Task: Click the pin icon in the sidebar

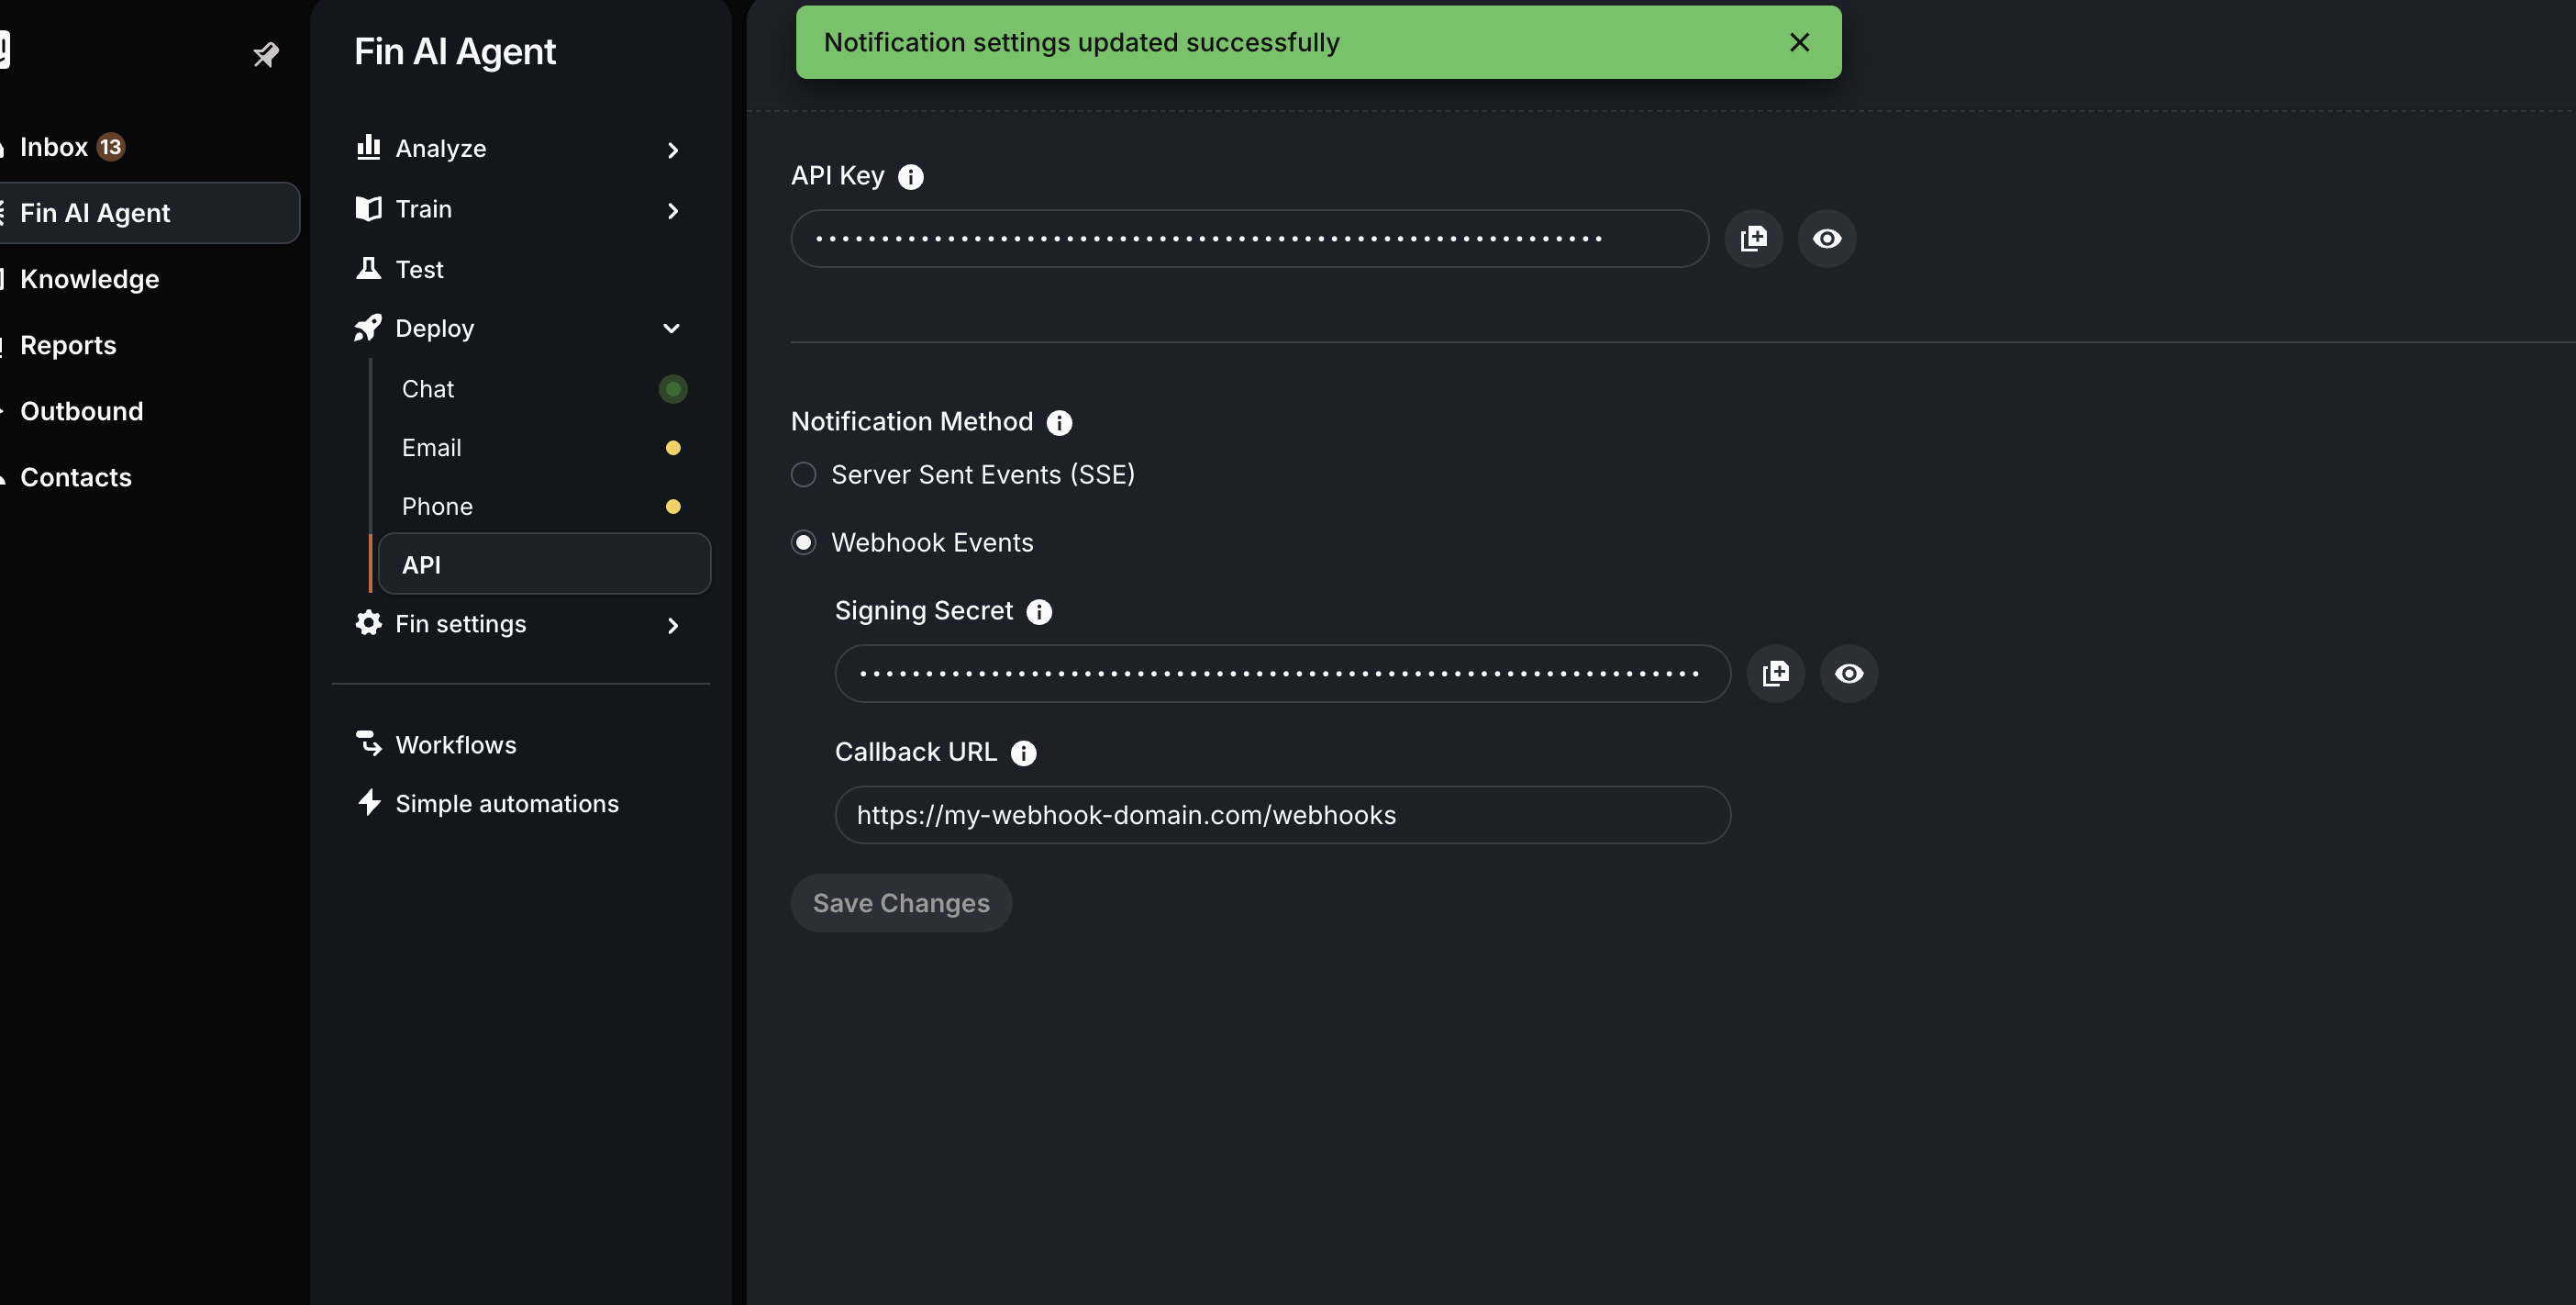Action: point(265,54)
